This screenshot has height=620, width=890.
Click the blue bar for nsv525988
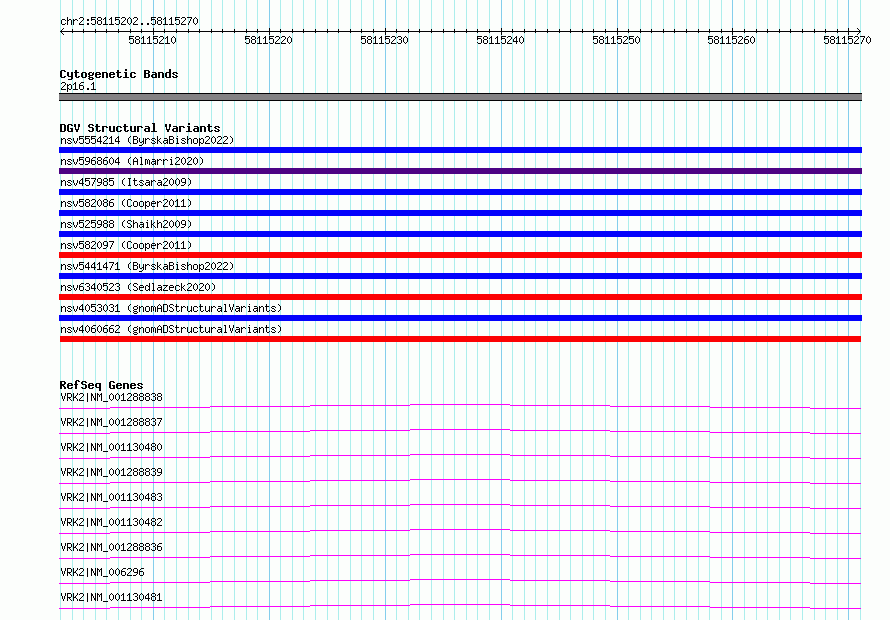460,234
